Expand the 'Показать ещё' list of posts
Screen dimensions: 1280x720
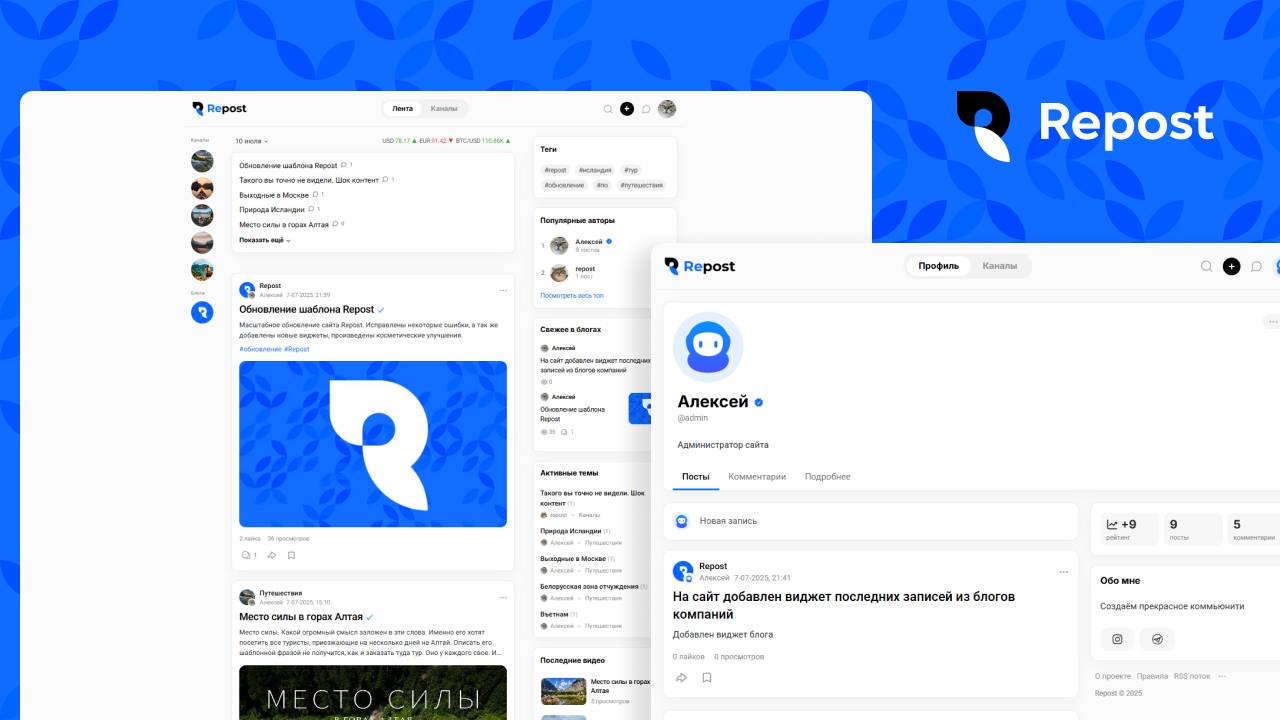click(x=265, y=240)
